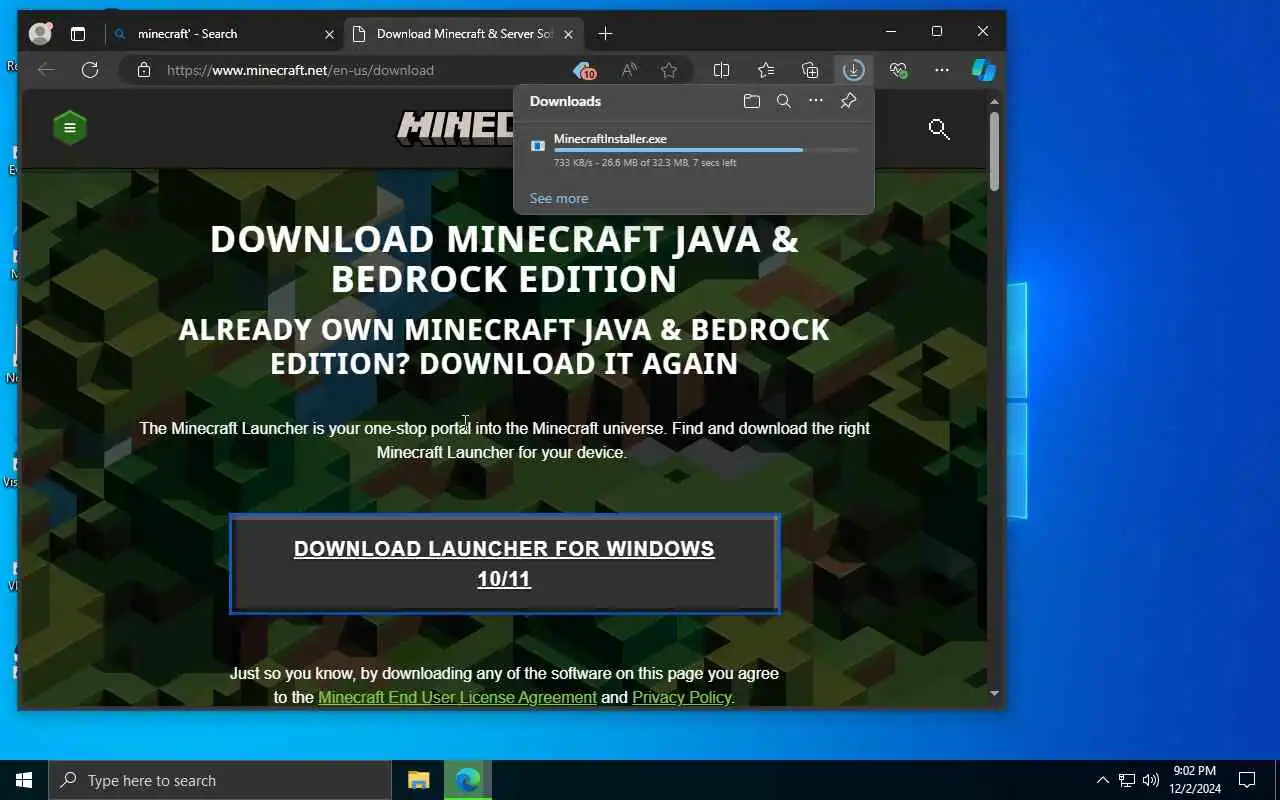
Task: Open Edge Settings and more menu
Action: [942, 70]
